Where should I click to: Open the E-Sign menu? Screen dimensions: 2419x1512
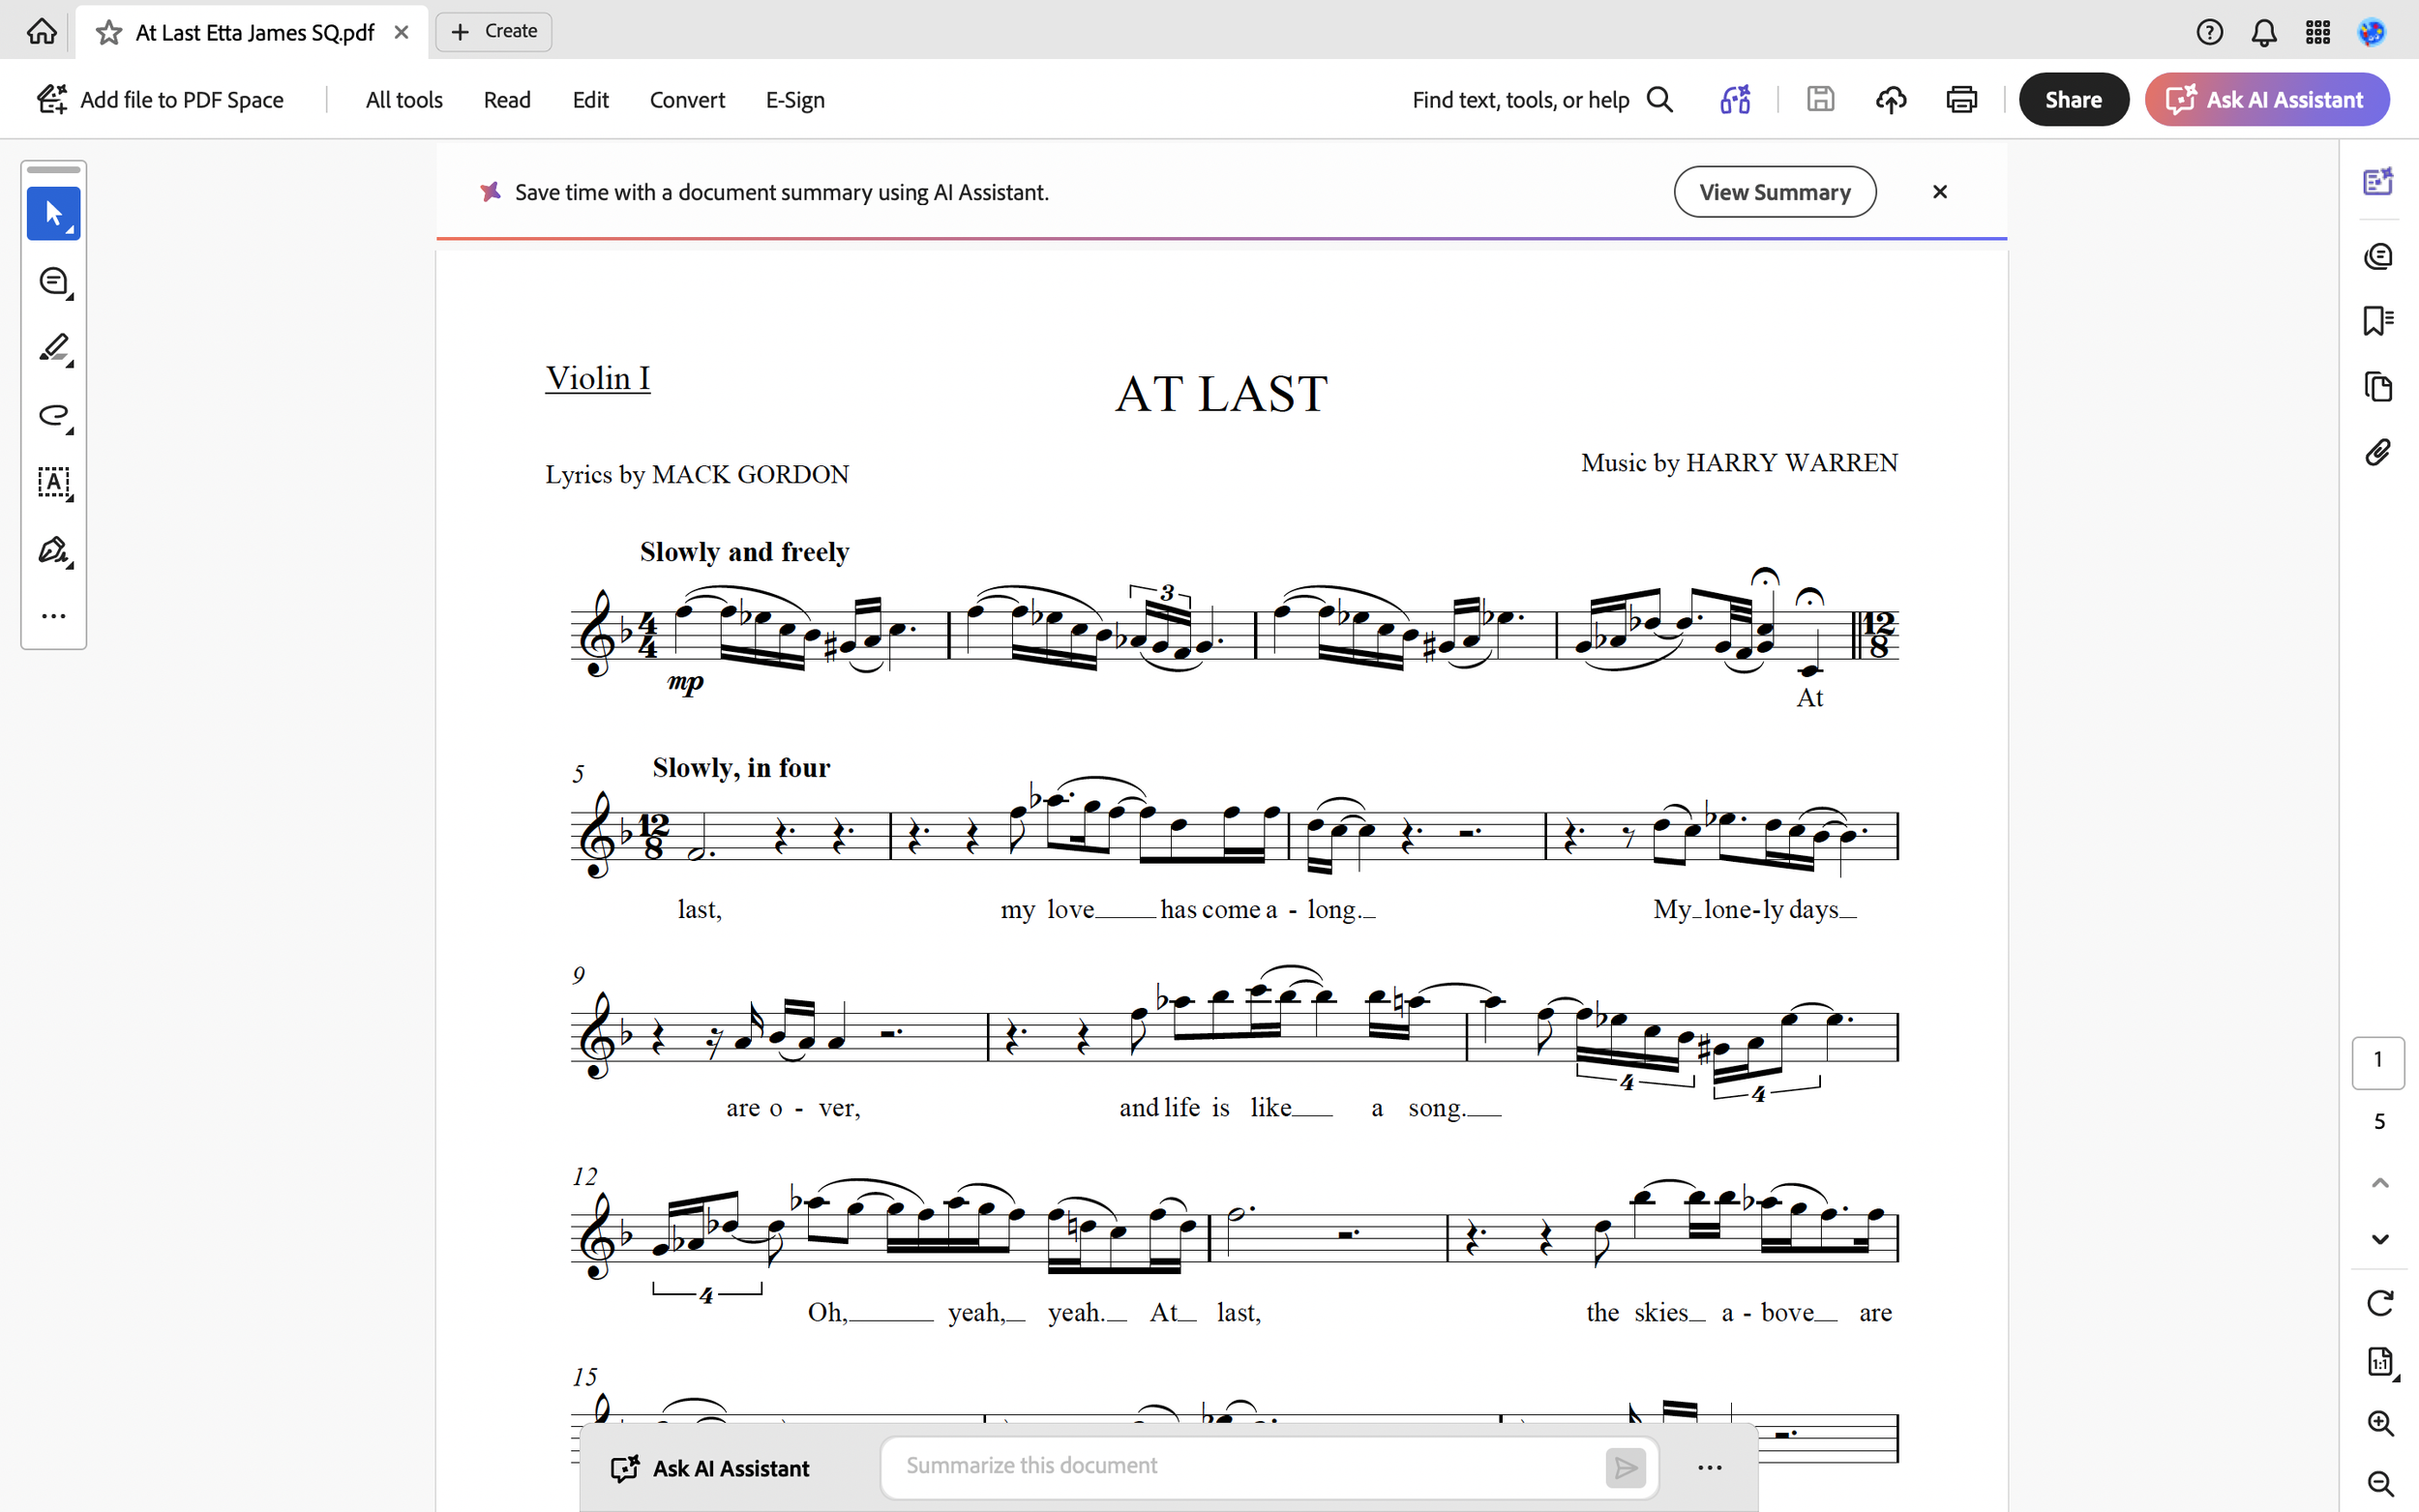[x=795, y=100]
